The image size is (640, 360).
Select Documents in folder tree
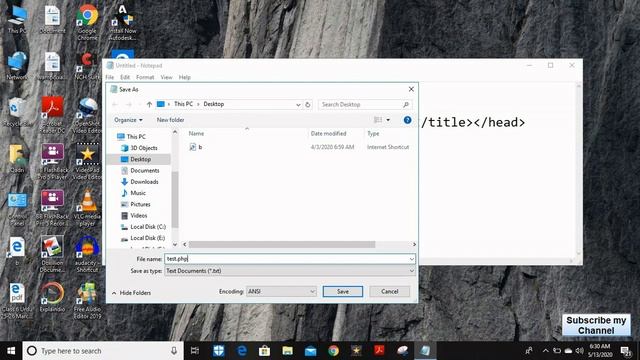144,171
